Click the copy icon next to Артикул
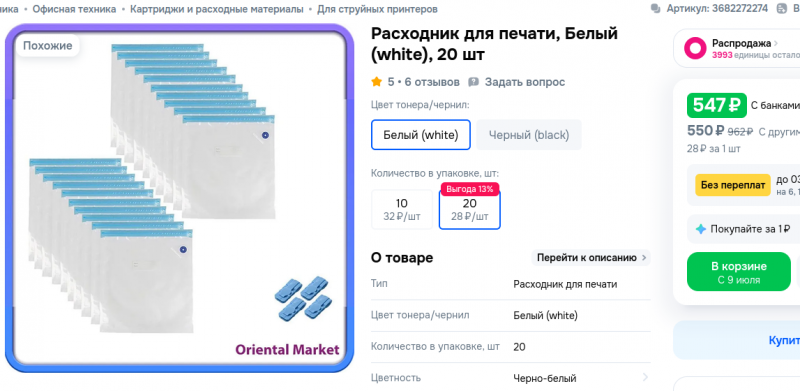800x391 pixels. click(656, 9)
